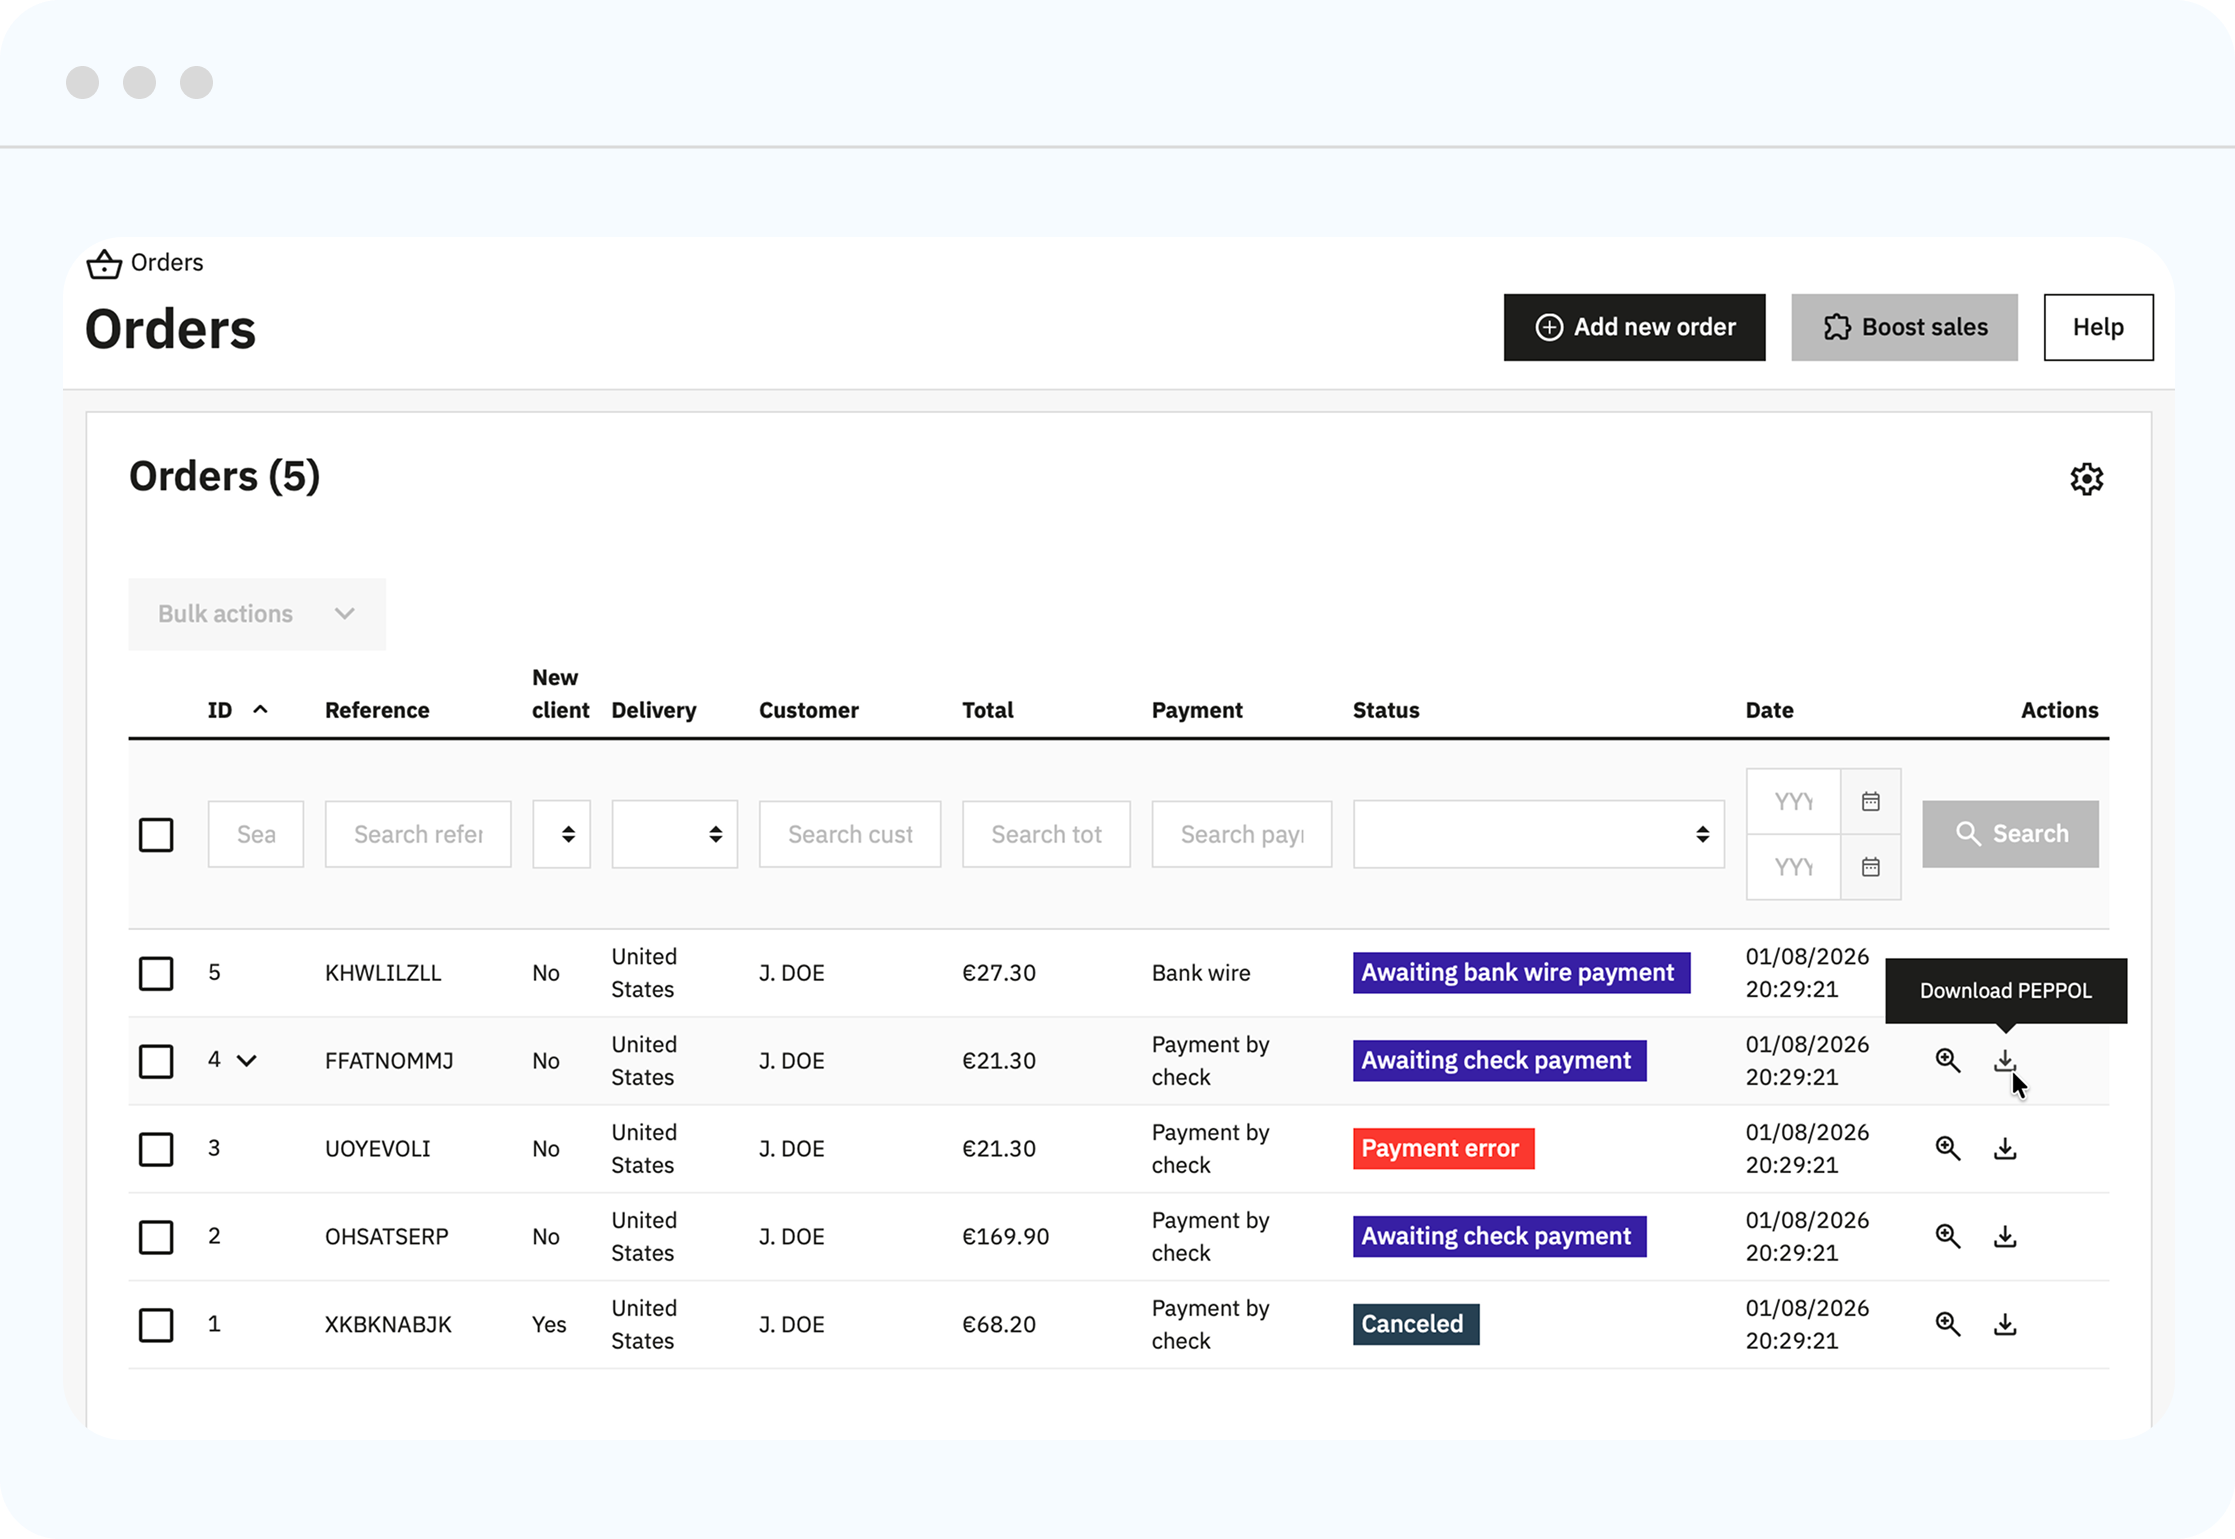Screen dimensions: 2235x1539
Task: Open the Bulk actions dropdown
Action: 256,613
